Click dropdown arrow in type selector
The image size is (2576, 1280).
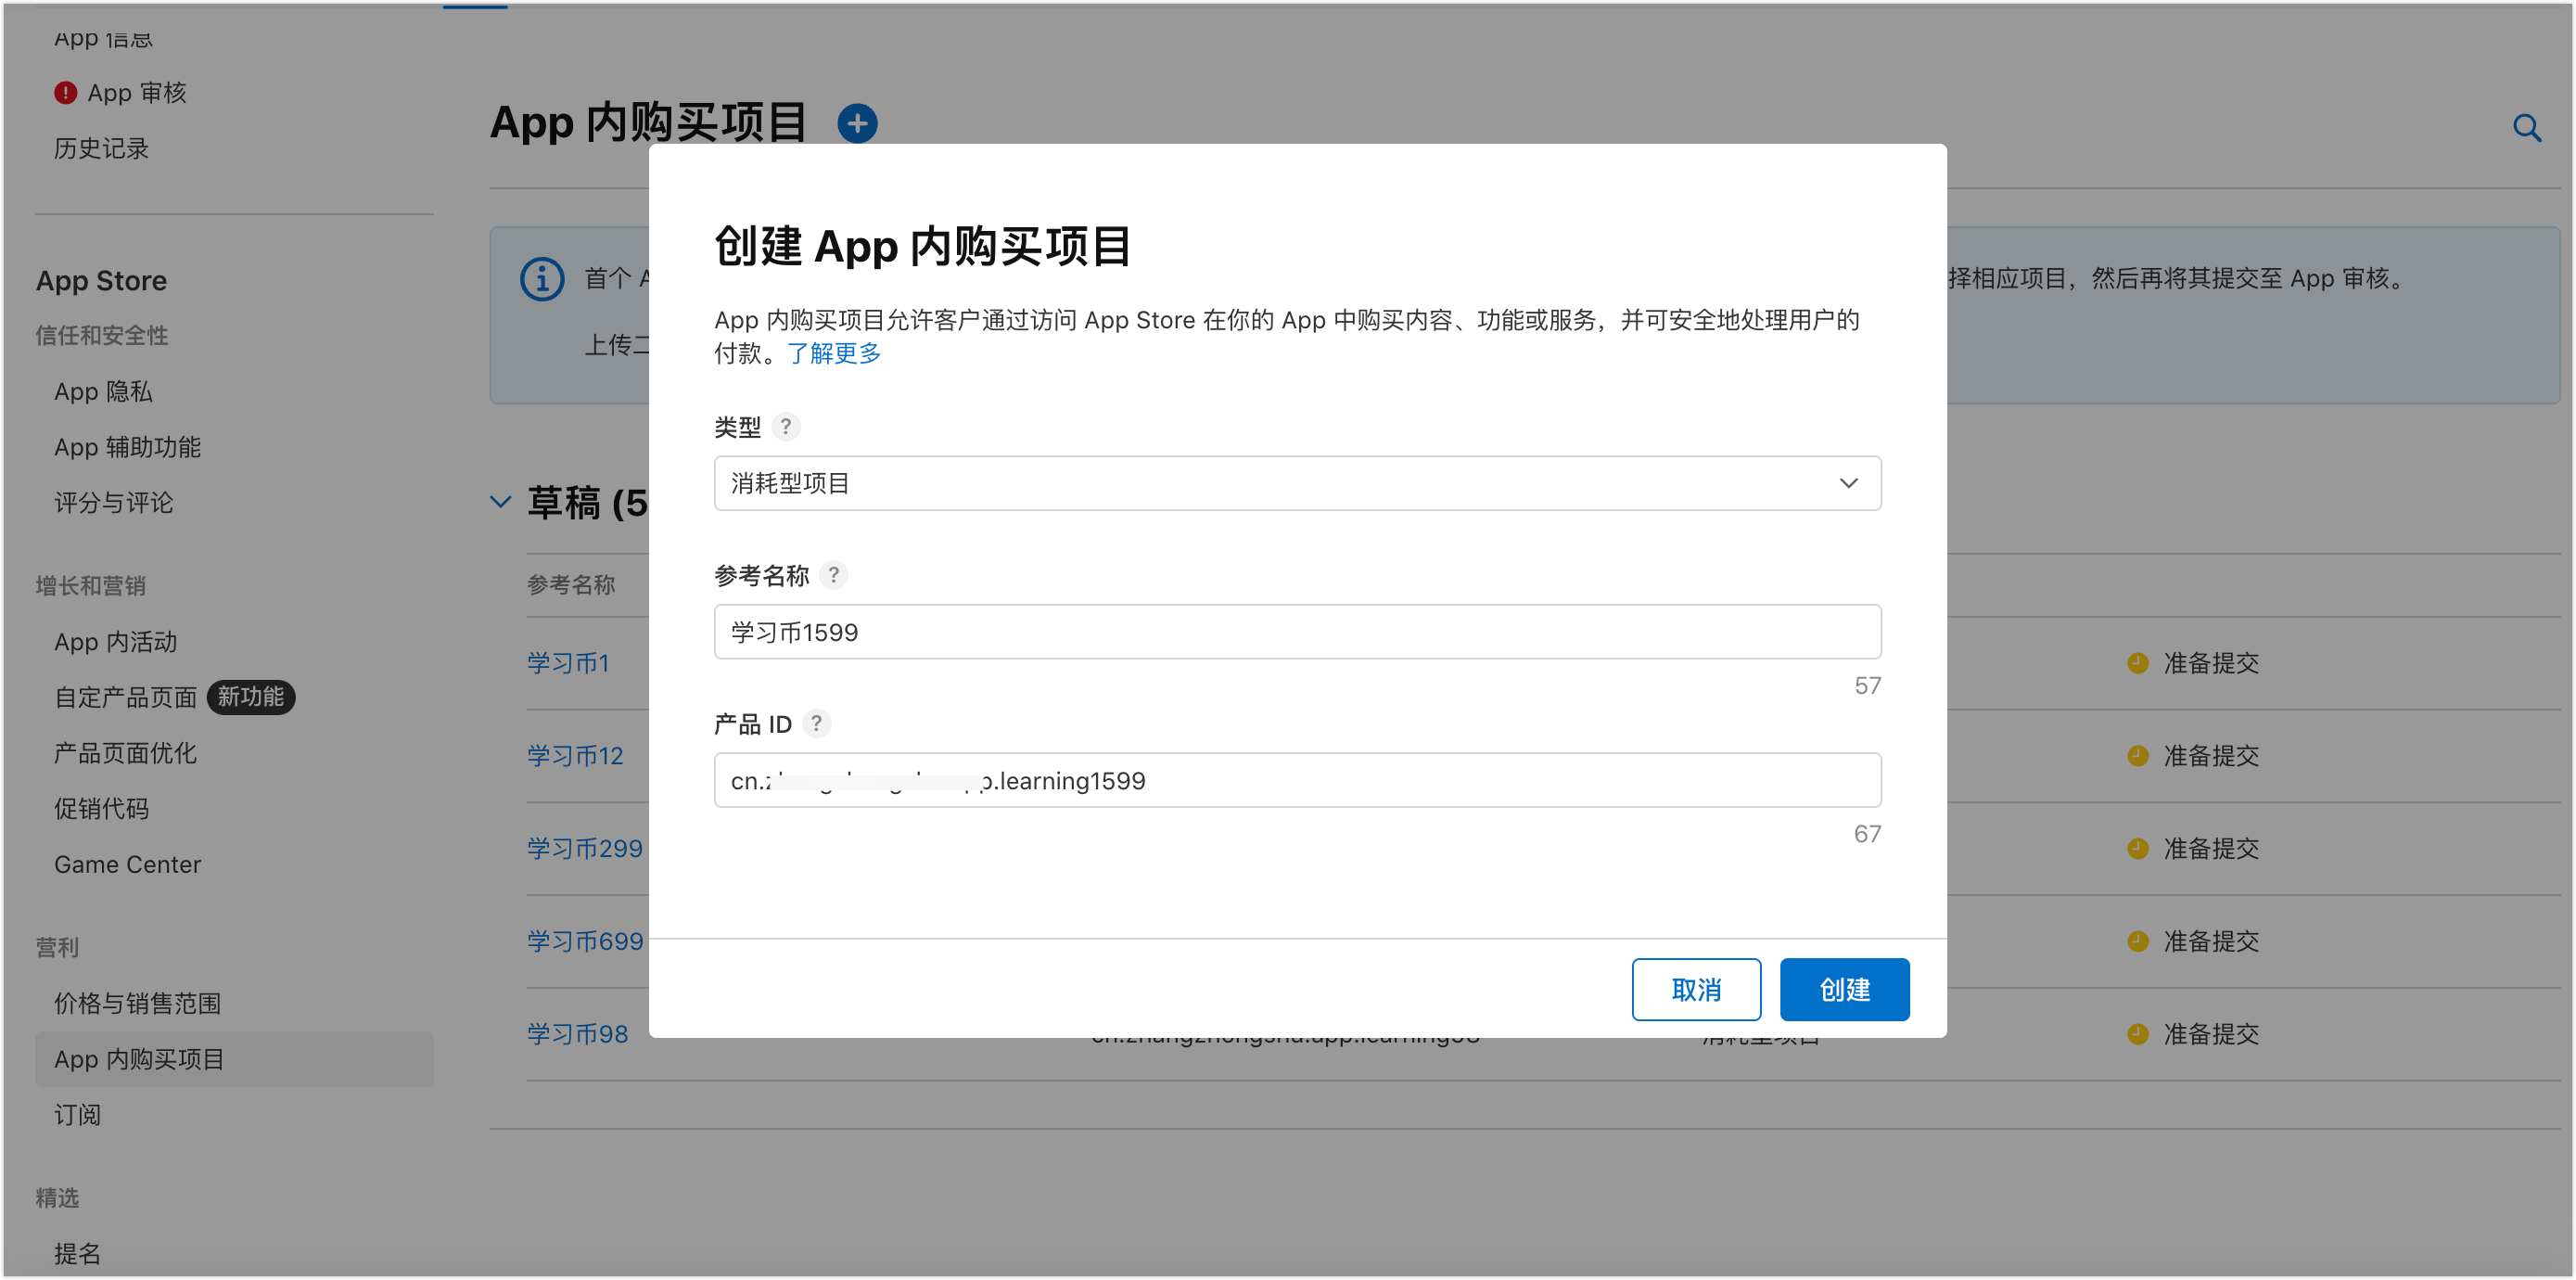click(x=1847, y=483)
